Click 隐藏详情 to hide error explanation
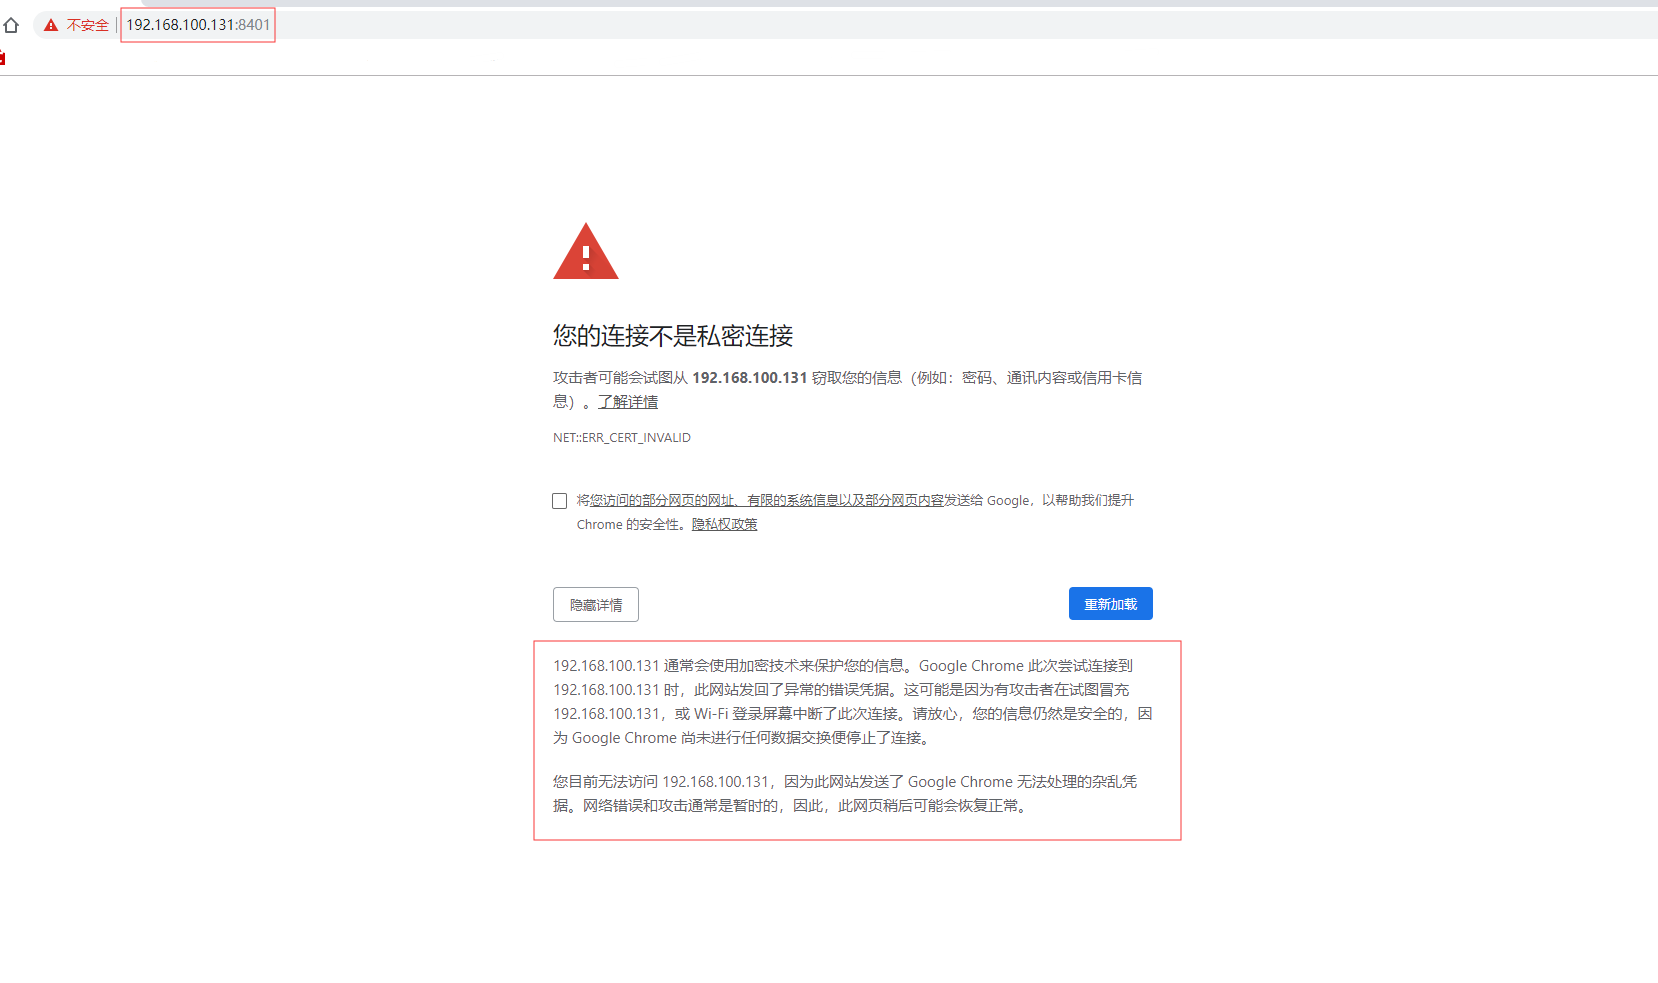This screenshot has height=983, width=1658. [595, 604]
